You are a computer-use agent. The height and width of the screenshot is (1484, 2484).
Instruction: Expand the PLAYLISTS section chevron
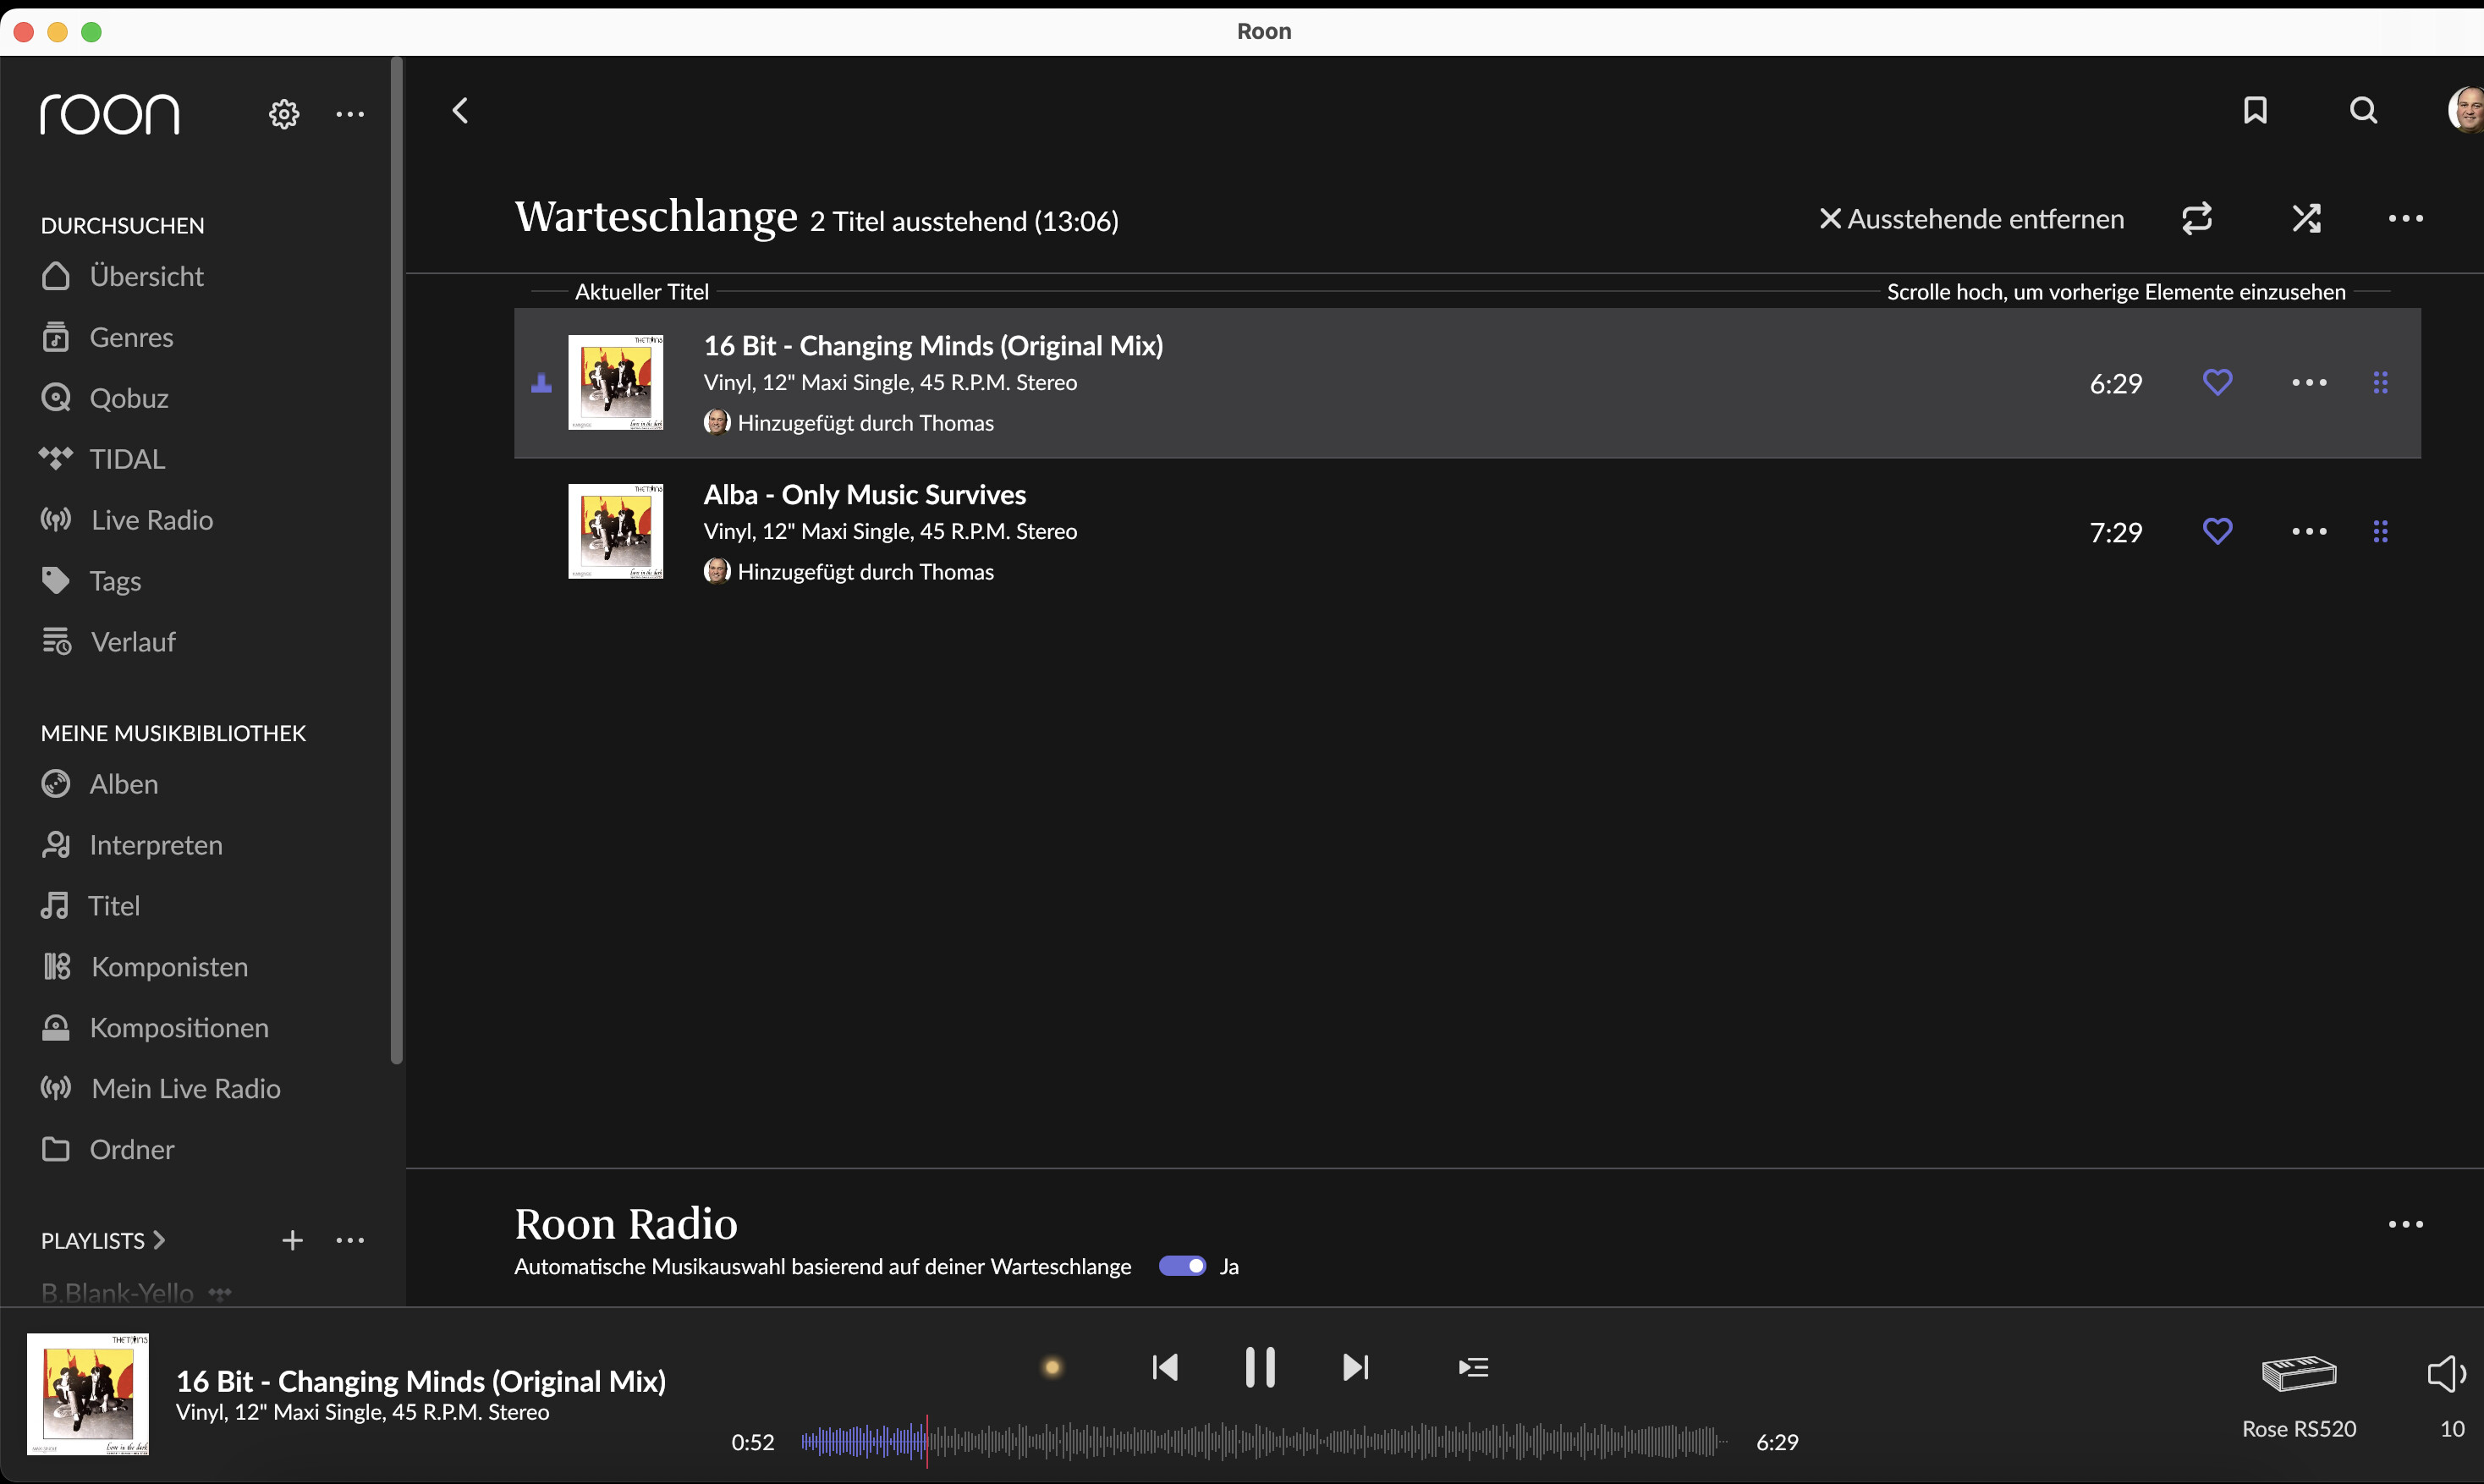pyautogui.click(x=159, y=1240)
